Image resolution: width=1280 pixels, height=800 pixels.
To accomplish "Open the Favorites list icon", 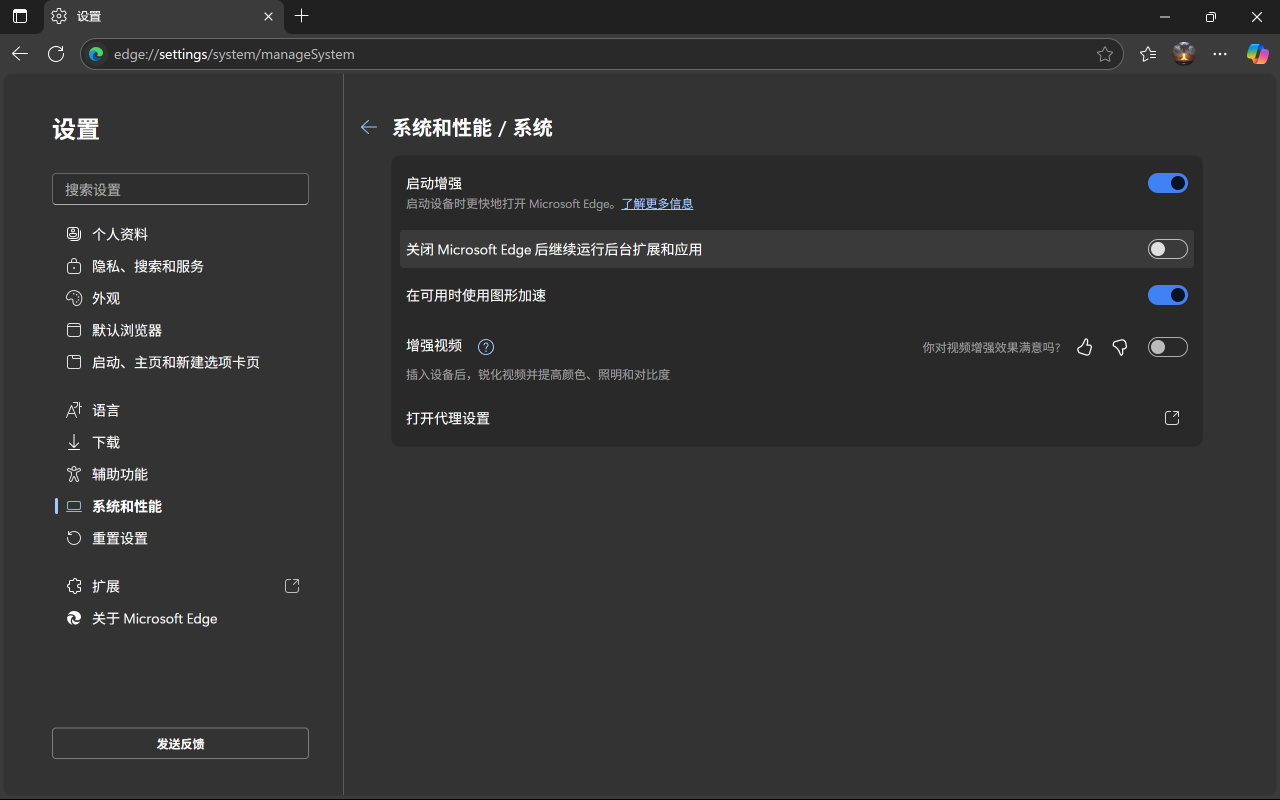I will [x=1148, y=54].
